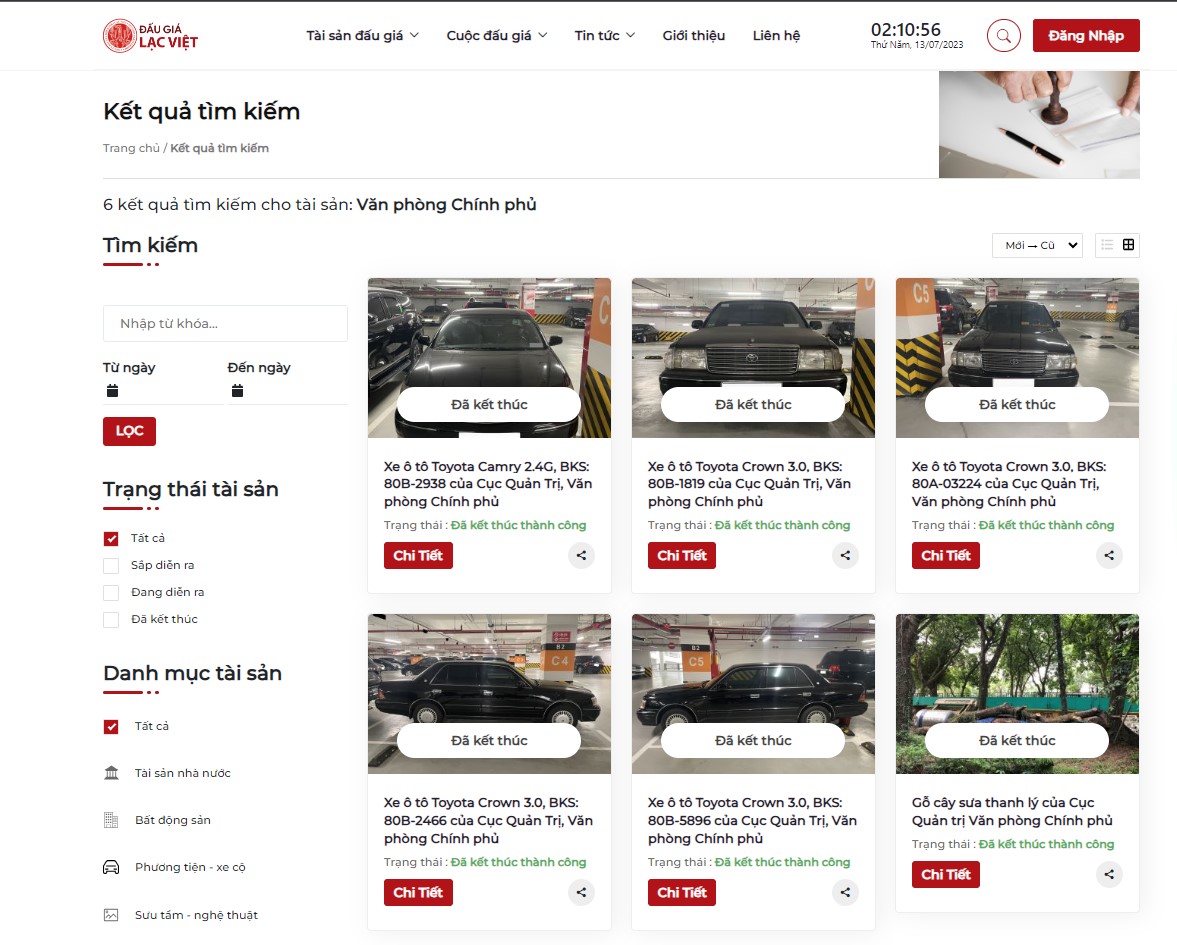
Task: Expand the Cuộc đấu giá menu
Action: pos(497,35)
